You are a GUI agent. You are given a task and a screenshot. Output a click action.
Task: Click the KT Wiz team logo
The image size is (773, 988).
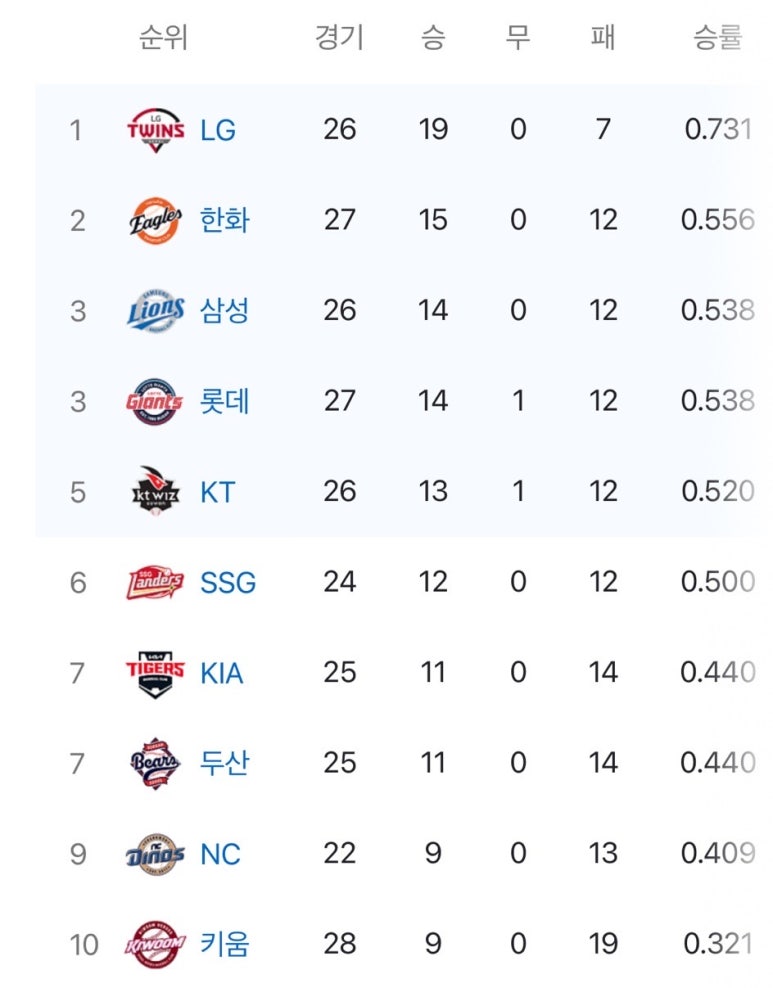tap(156, 491)
